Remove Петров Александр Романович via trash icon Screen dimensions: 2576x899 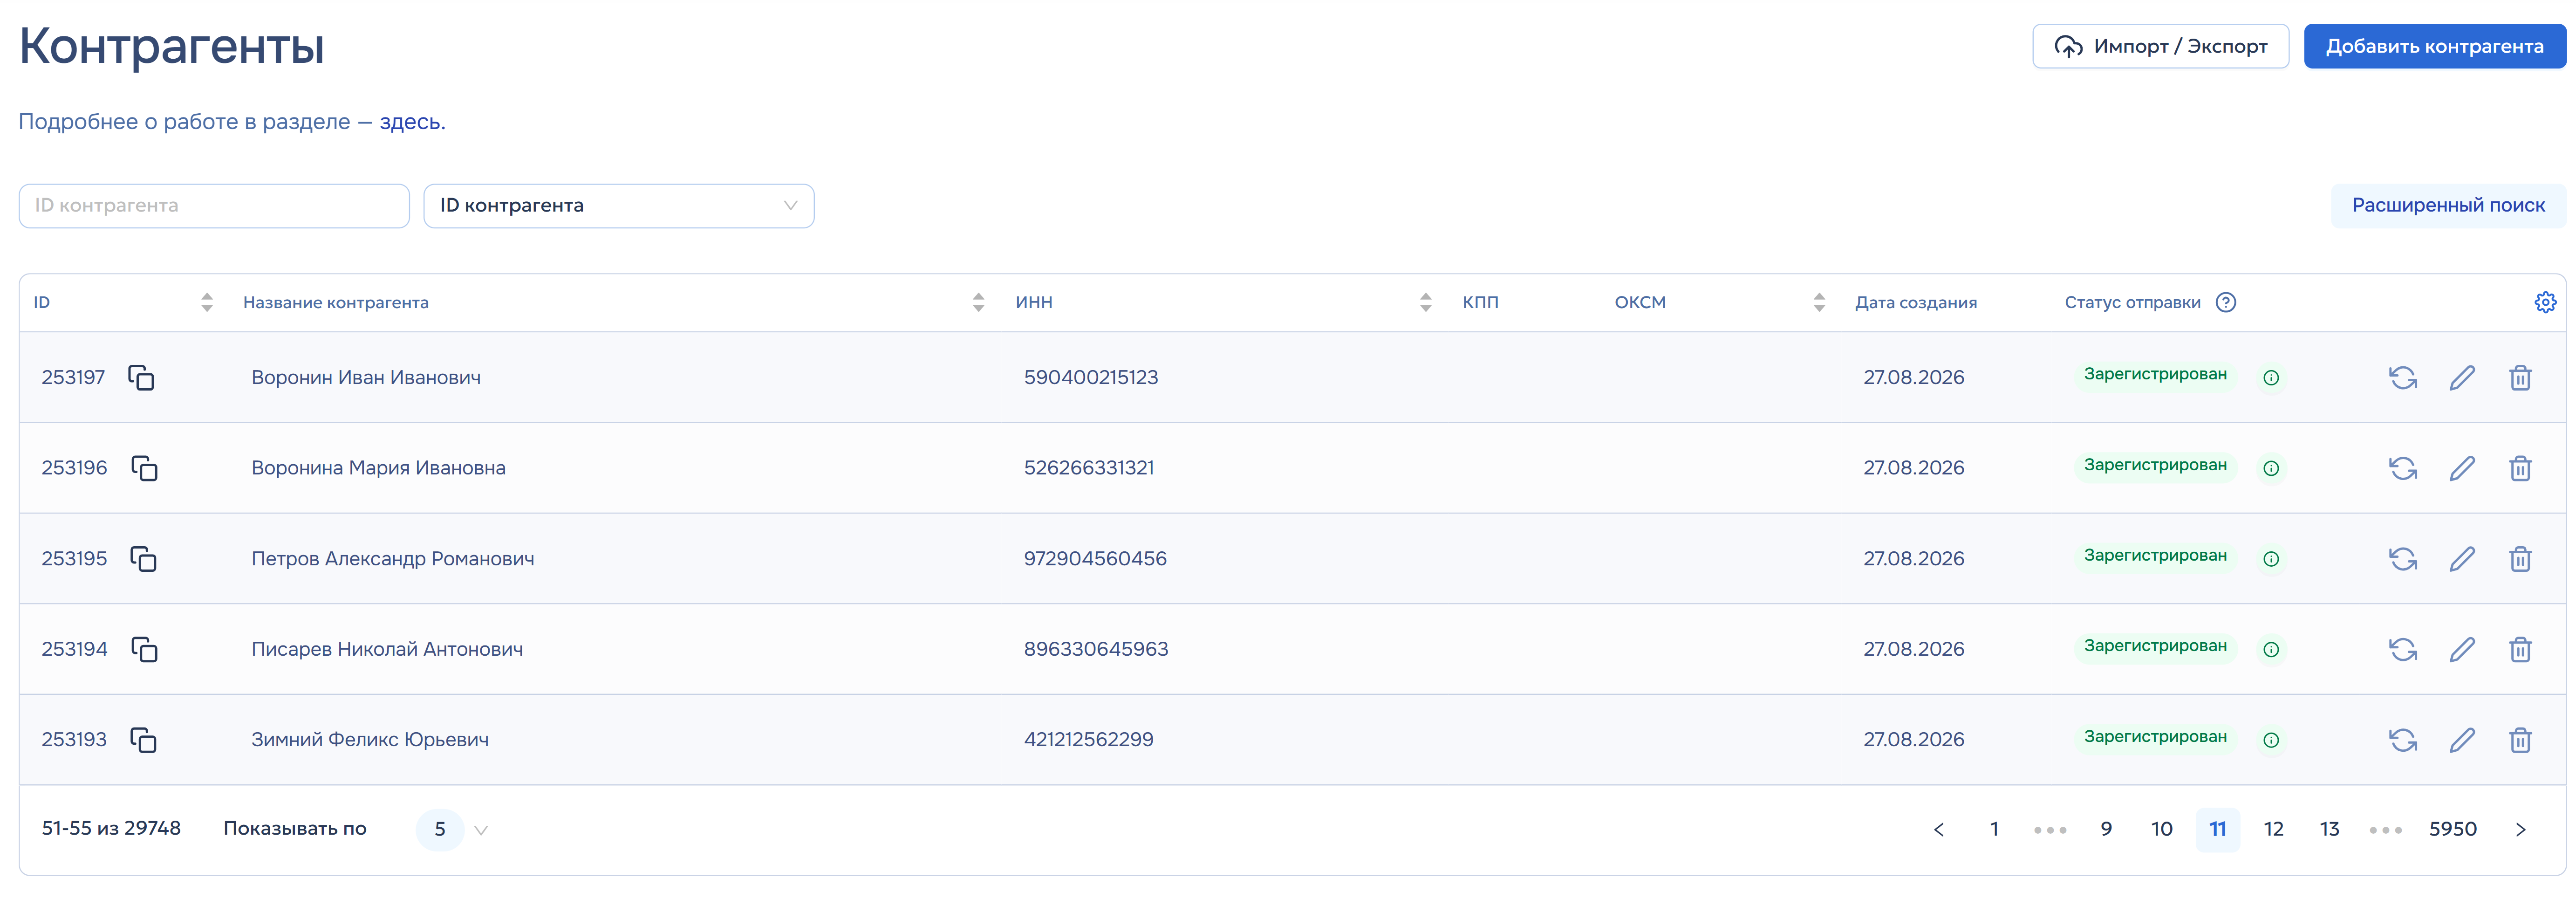(2520, 559)
